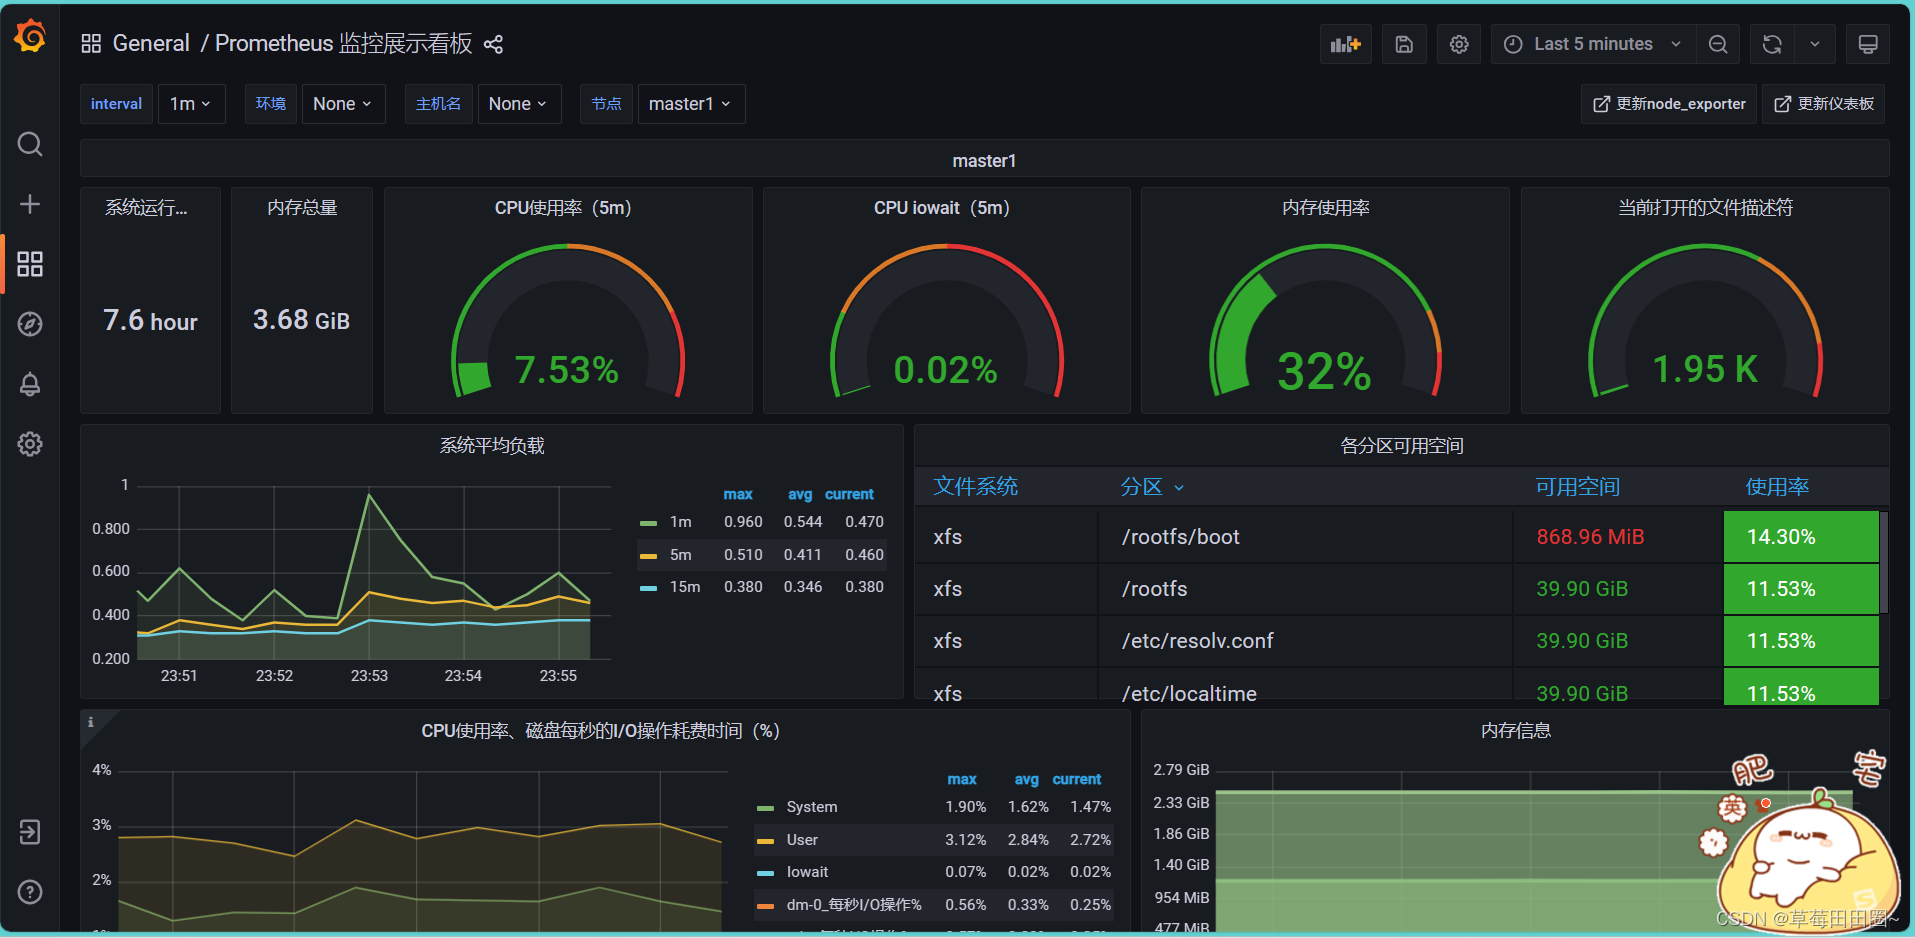Toggle the 5m load series in legend

681,555
